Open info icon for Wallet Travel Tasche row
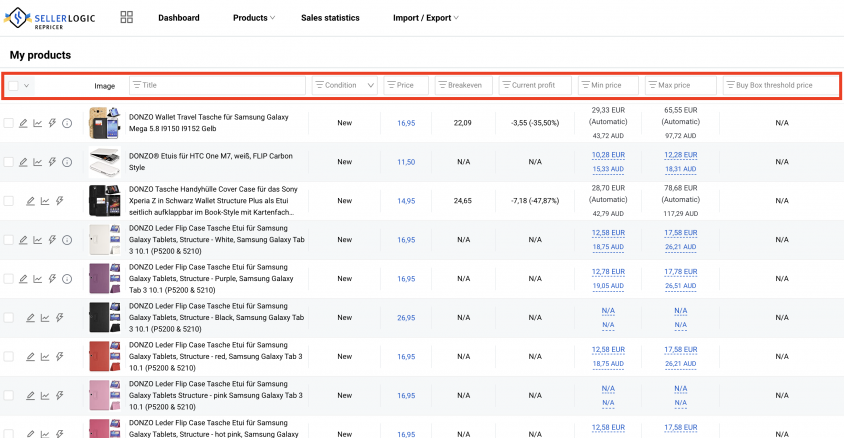 click(x=67, y=123)
